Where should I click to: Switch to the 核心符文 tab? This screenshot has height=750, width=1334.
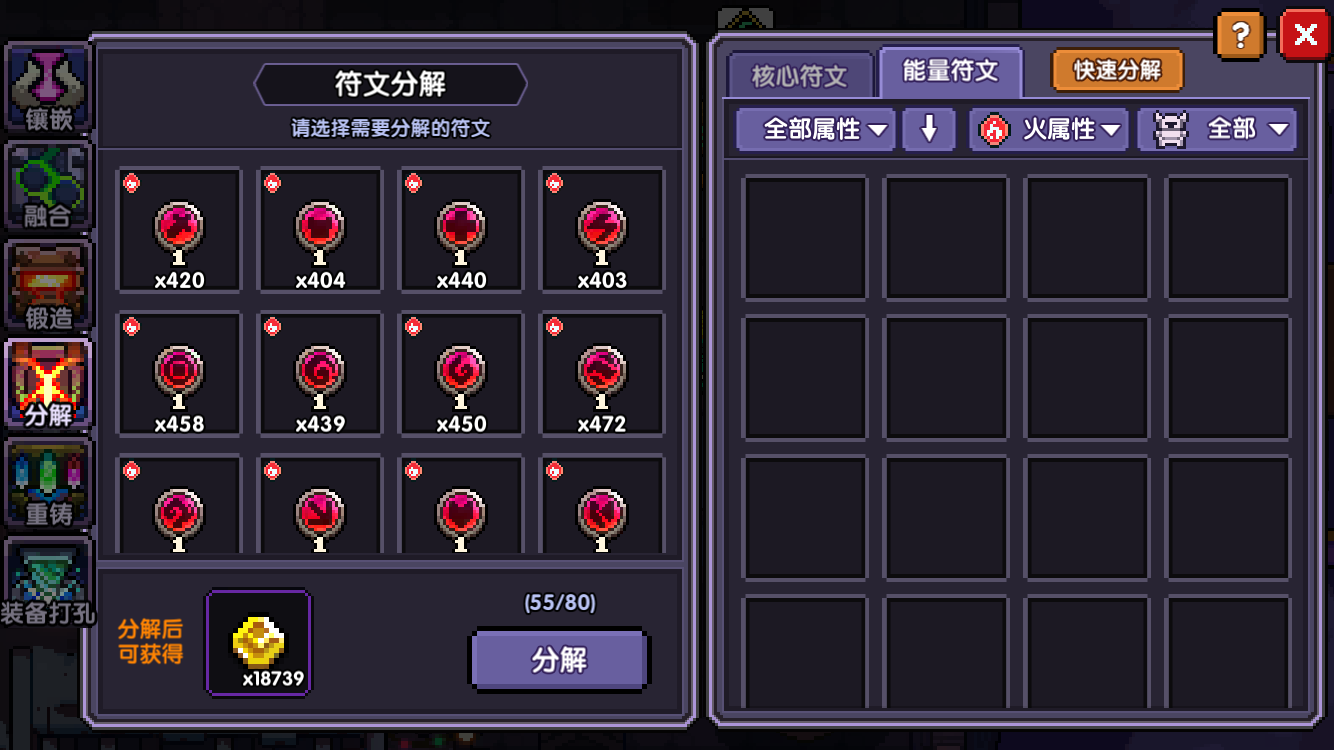799,75
